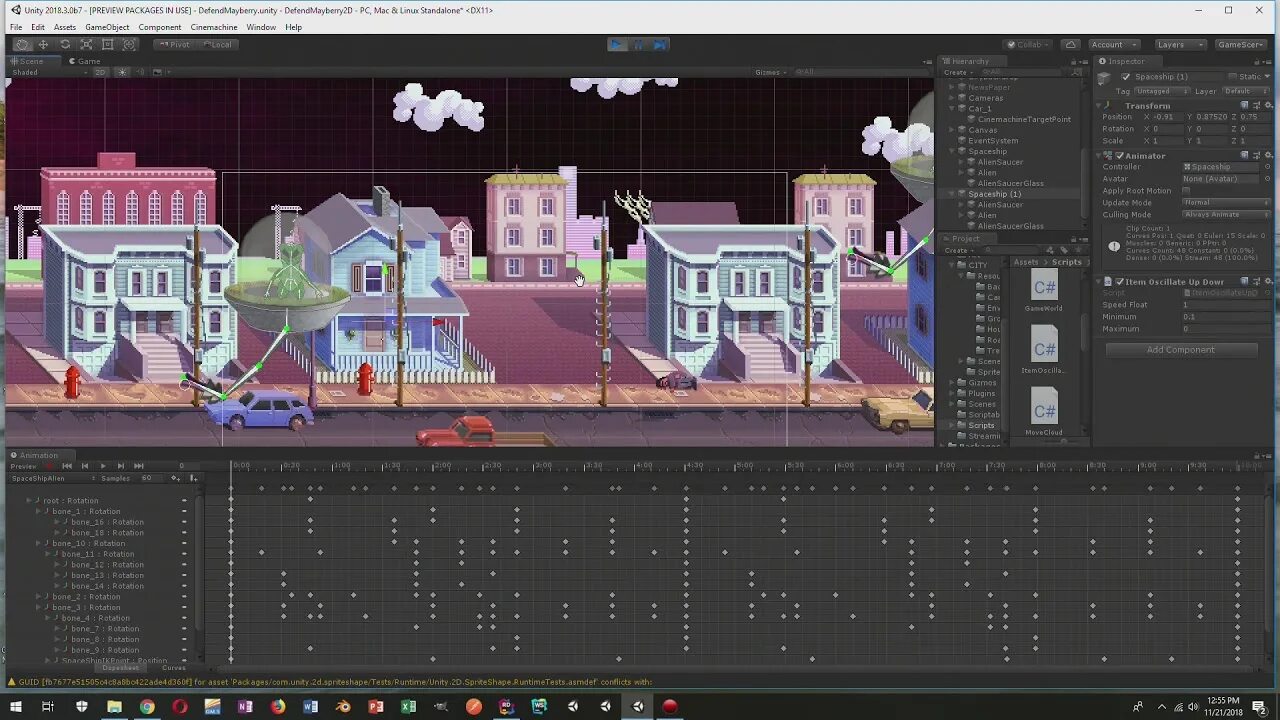Switch animation view to Curves
This screenshot has width=1280, height=720.
[x=173, y=667]
